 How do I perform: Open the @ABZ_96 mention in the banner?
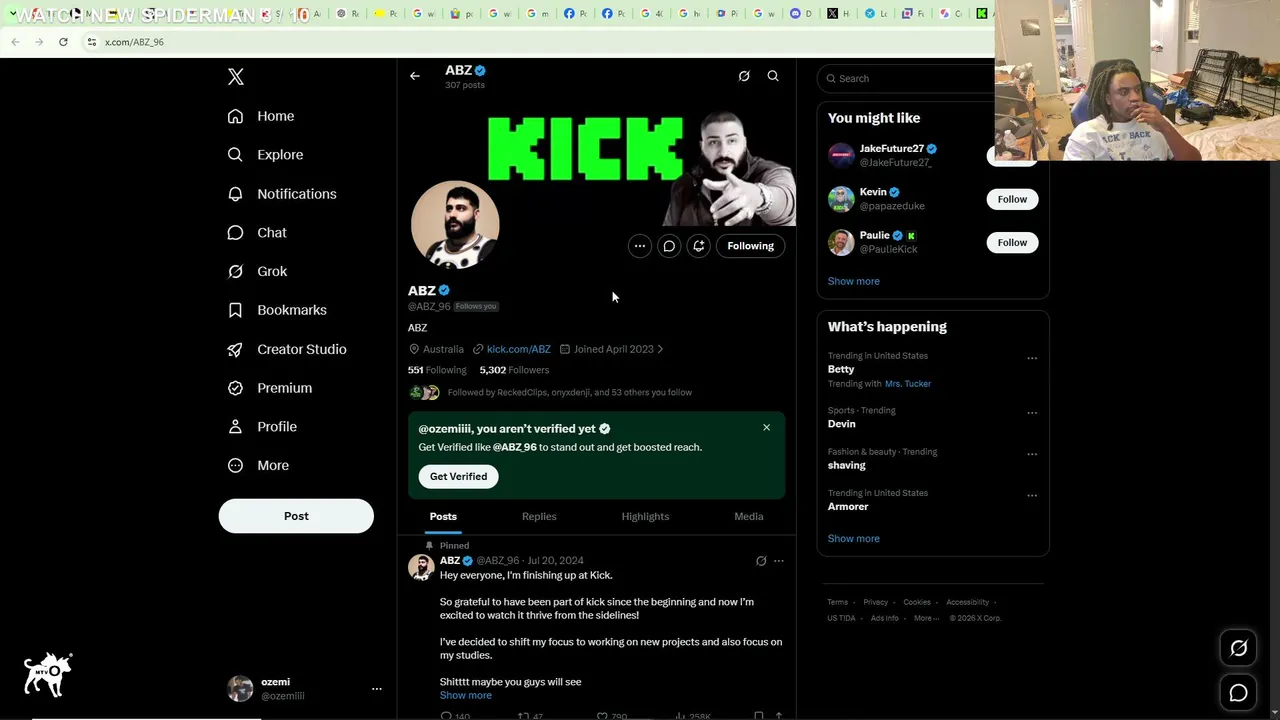(515, 447)
